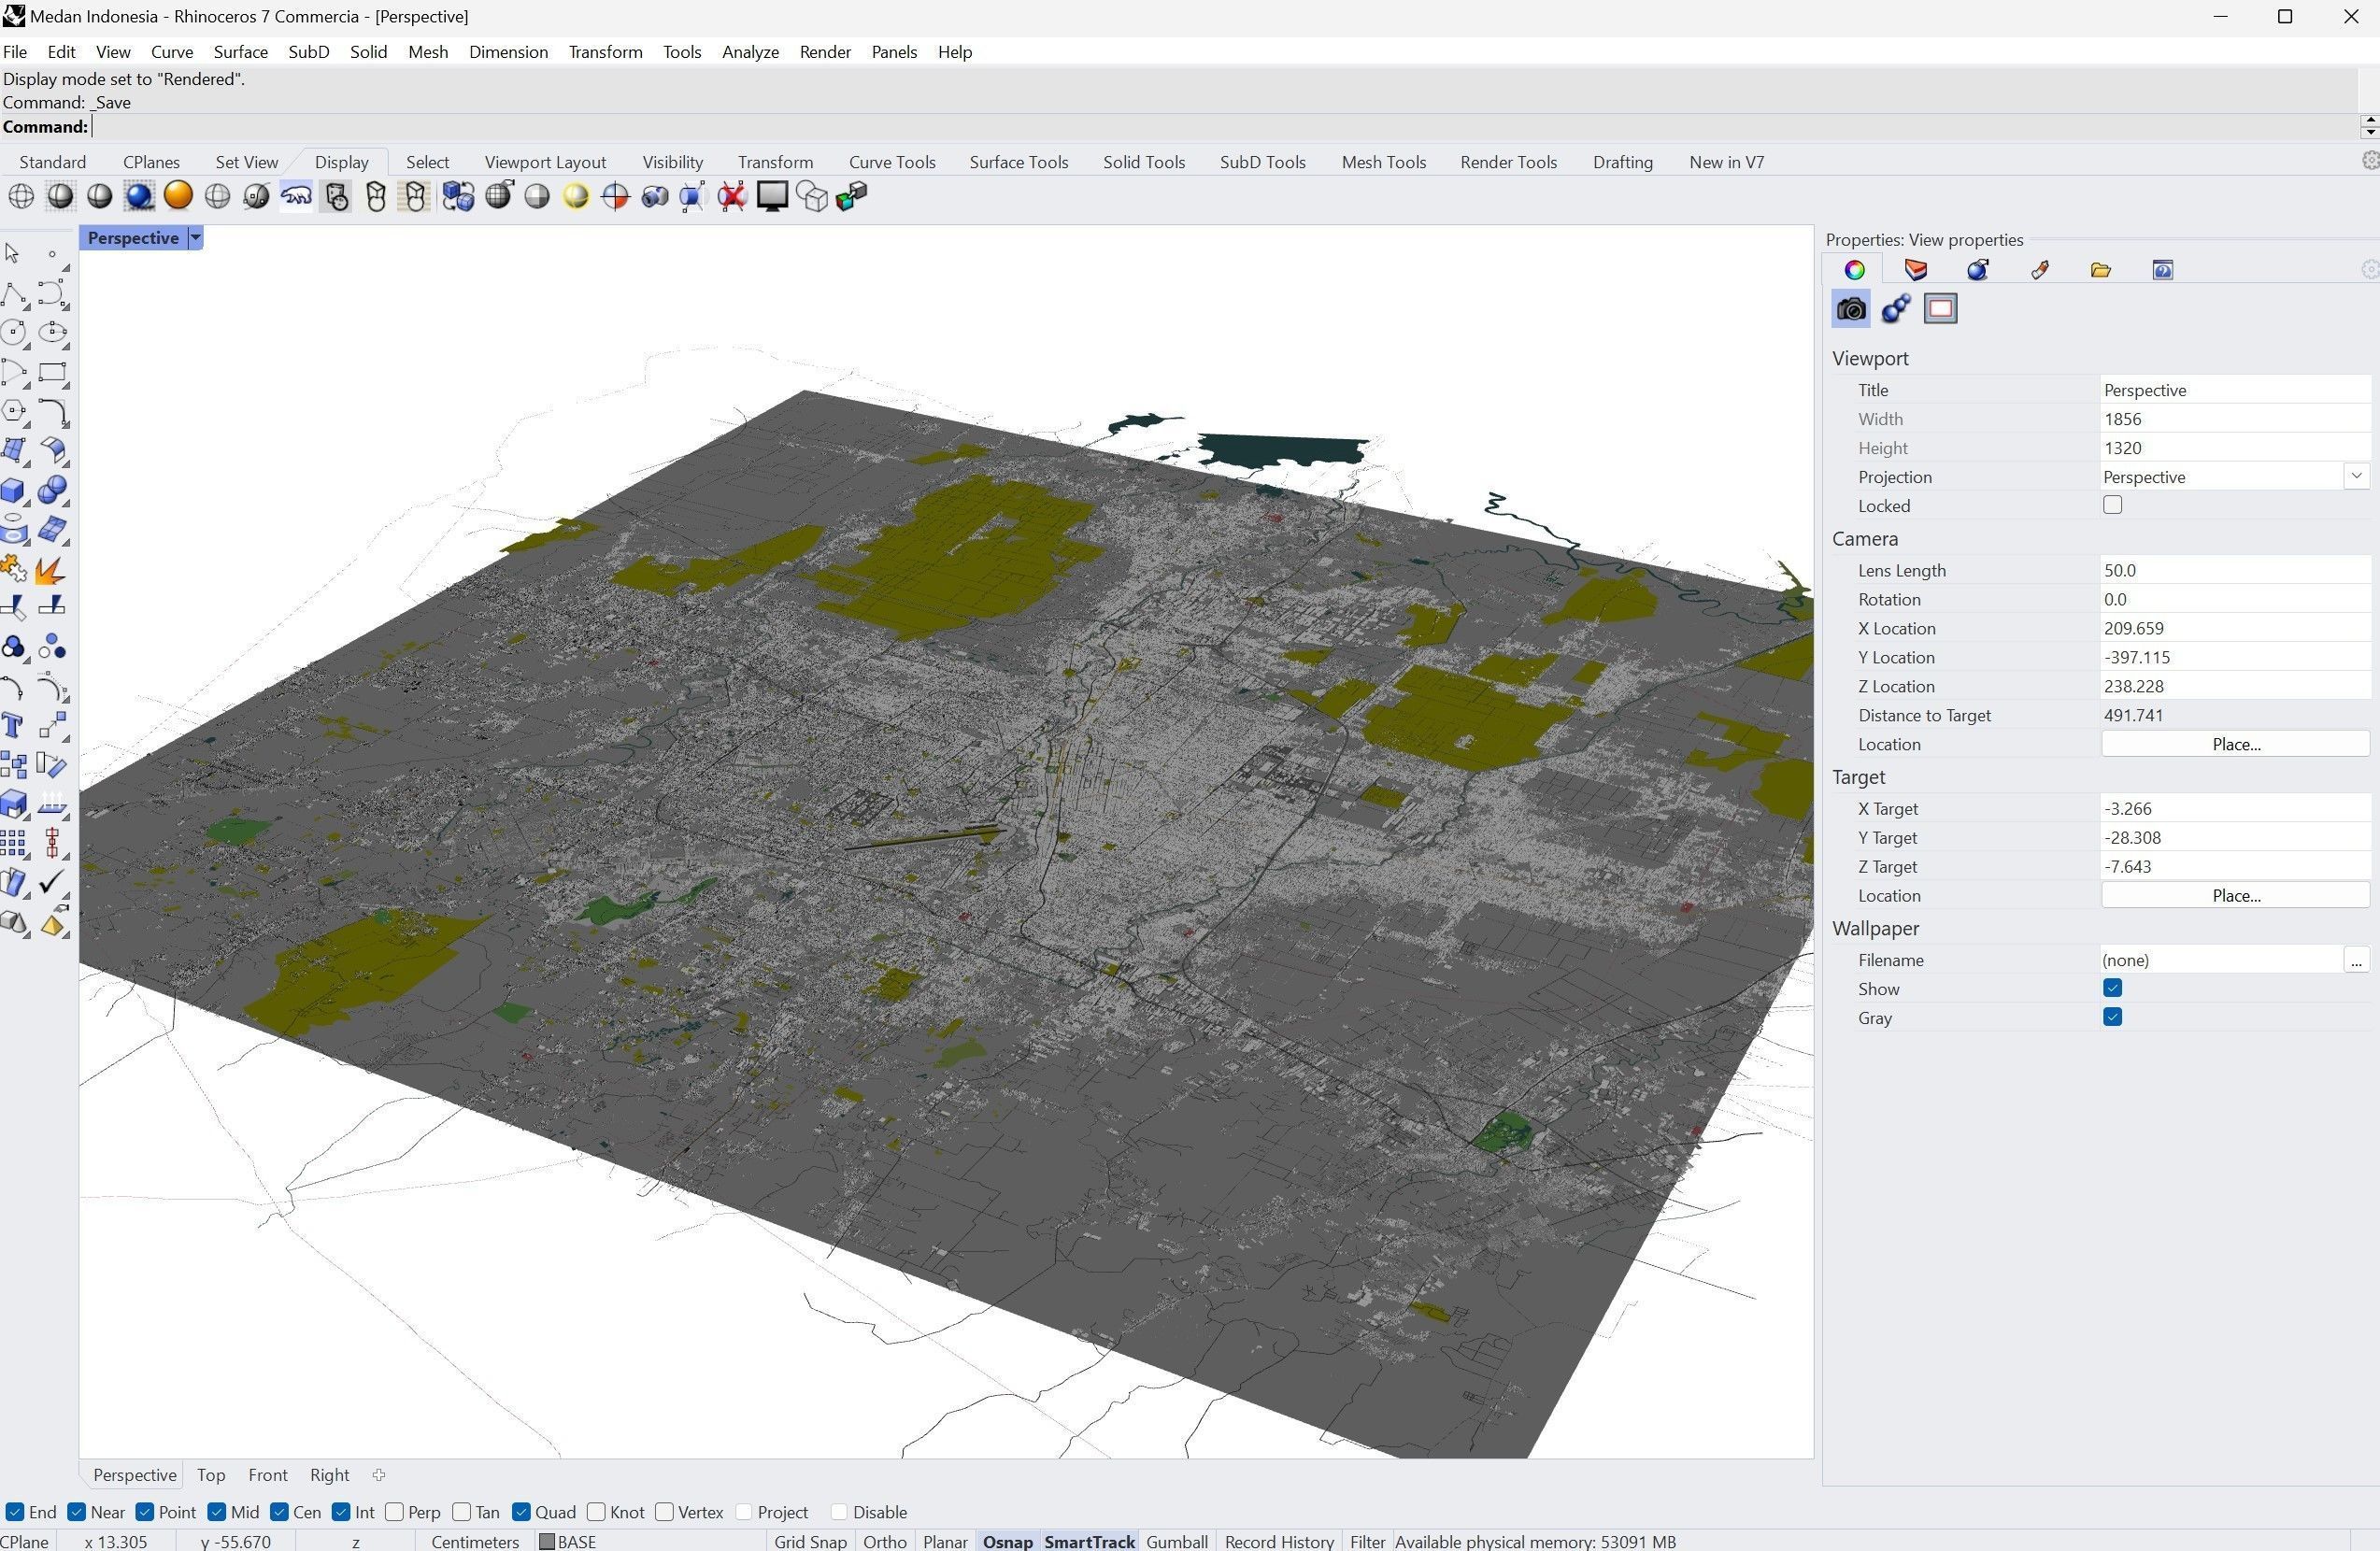Select the Text object tool

14,726
